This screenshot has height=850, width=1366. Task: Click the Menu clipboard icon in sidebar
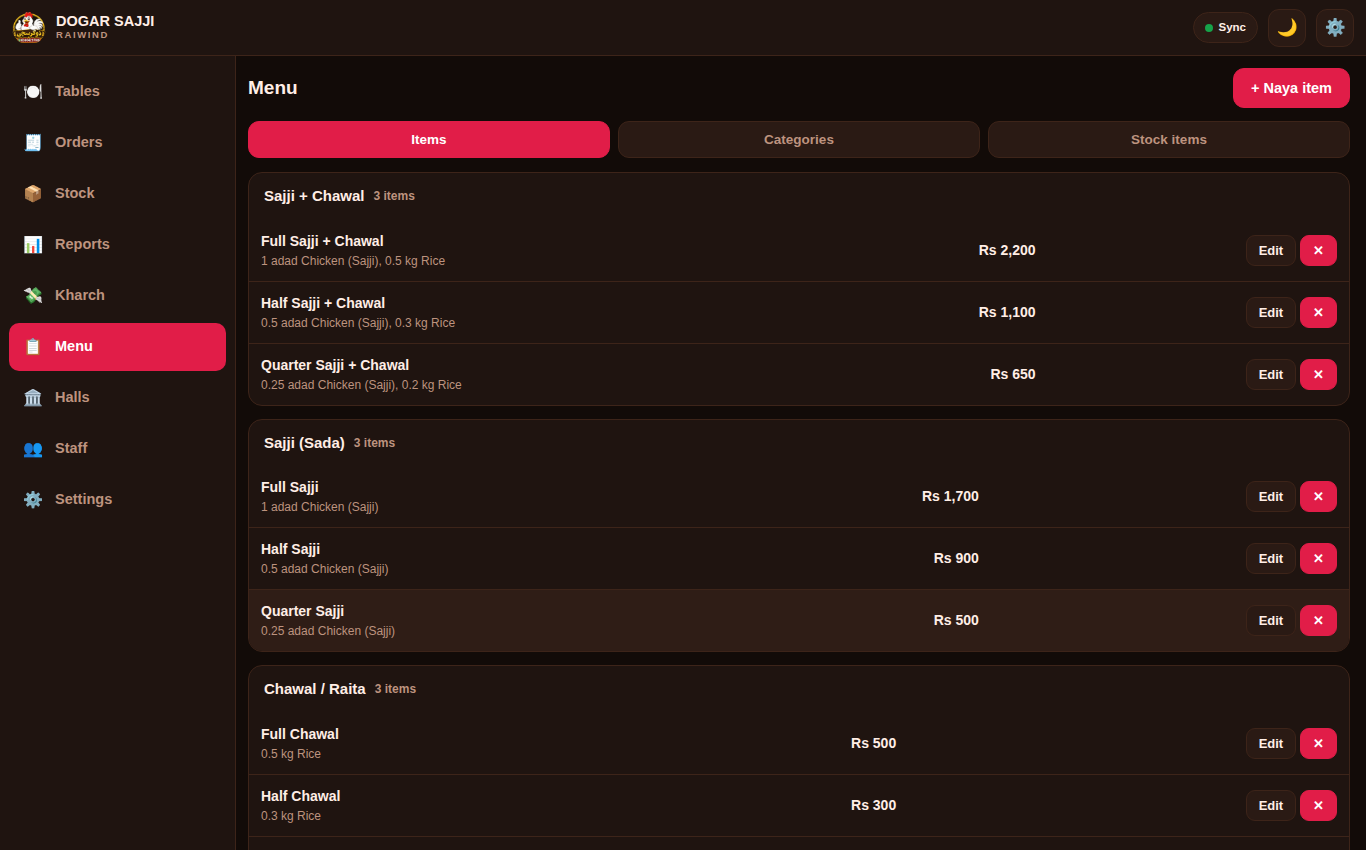coord(33,347)
